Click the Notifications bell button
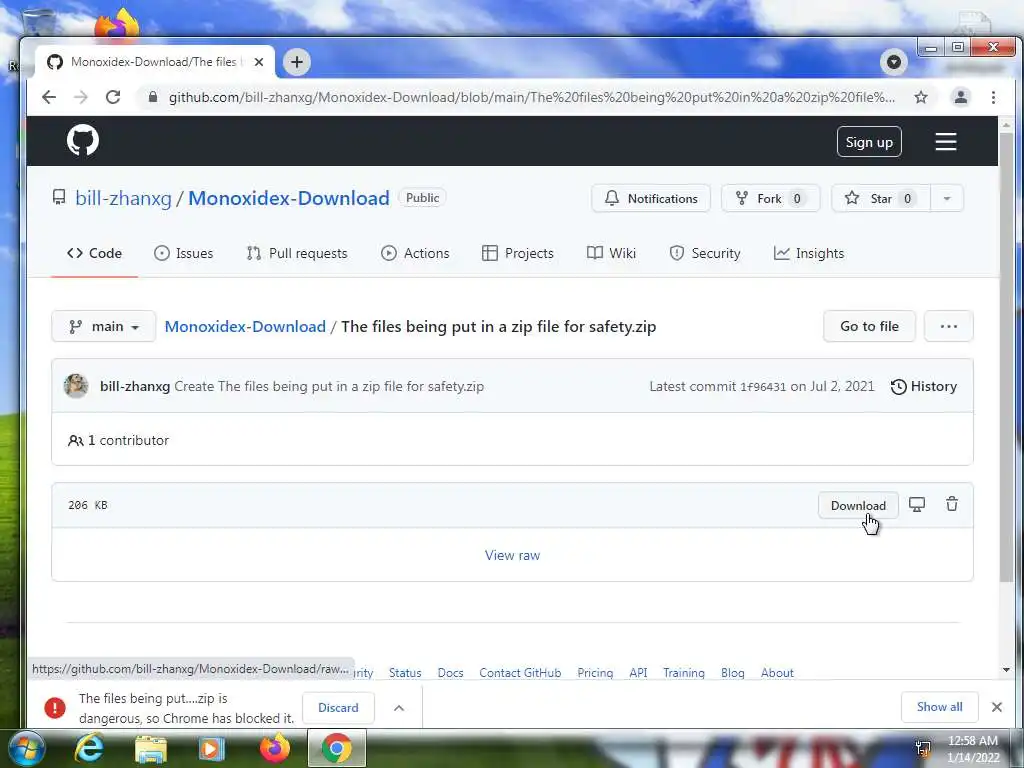 [650, 199]
